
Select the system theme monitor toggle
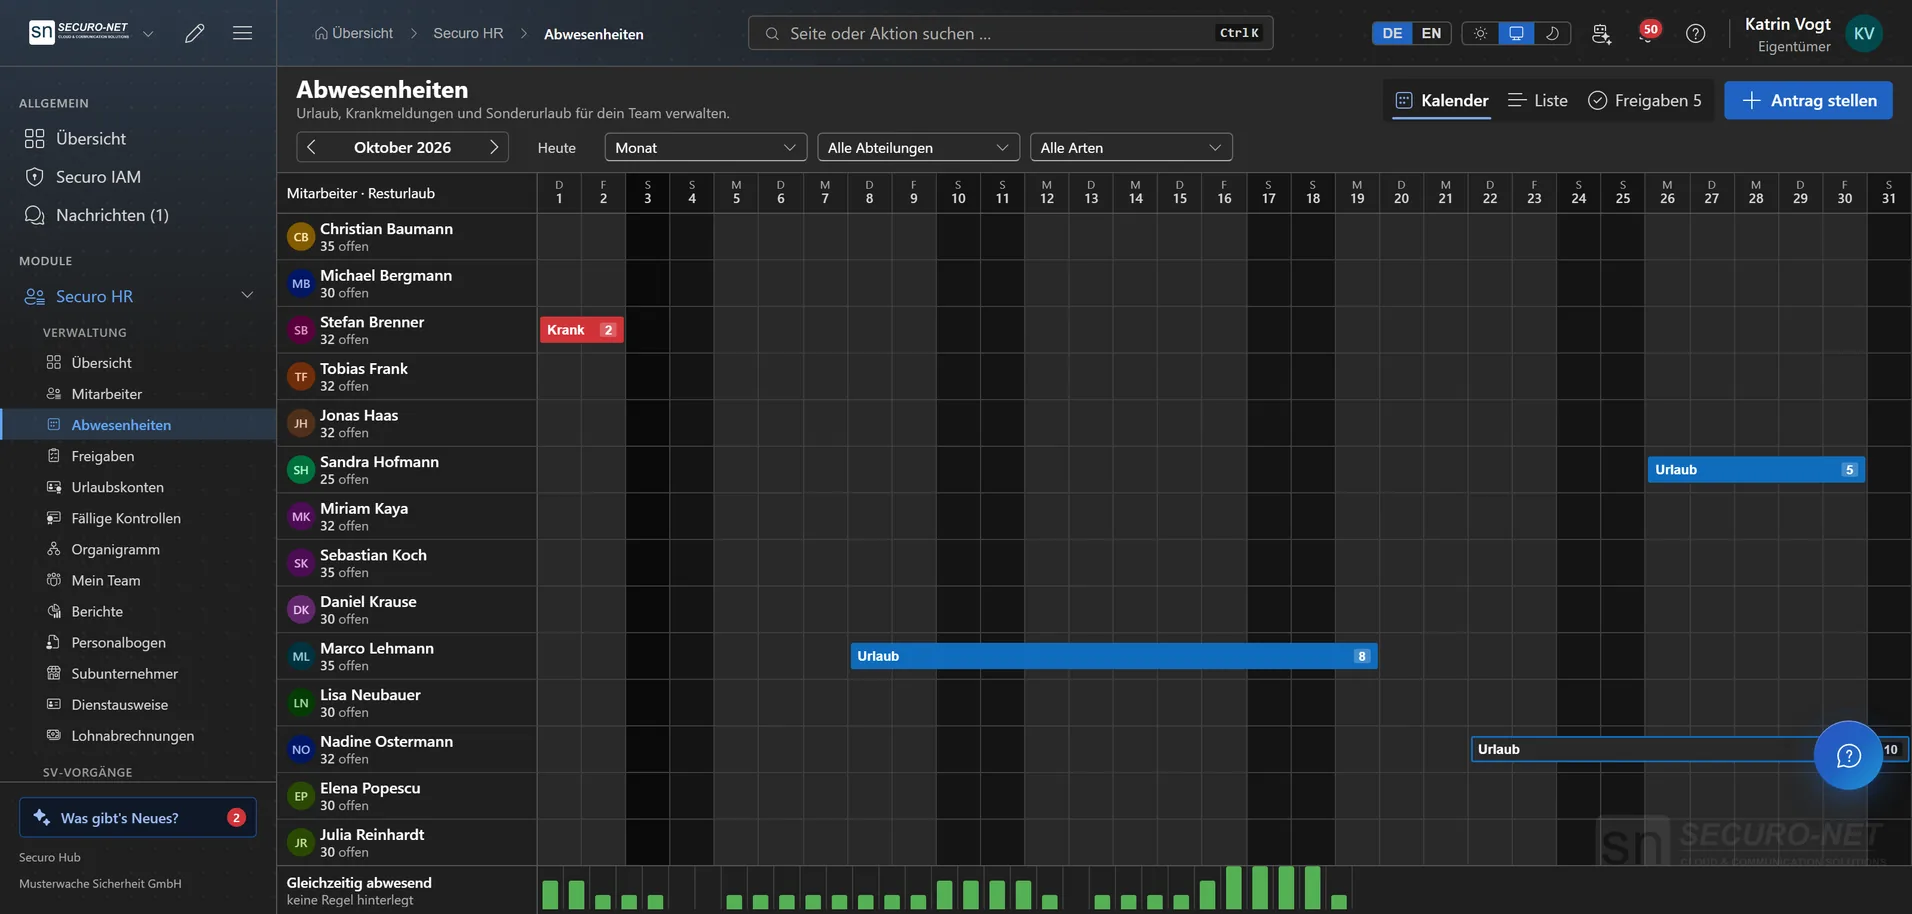click(x=1516, y=33)
